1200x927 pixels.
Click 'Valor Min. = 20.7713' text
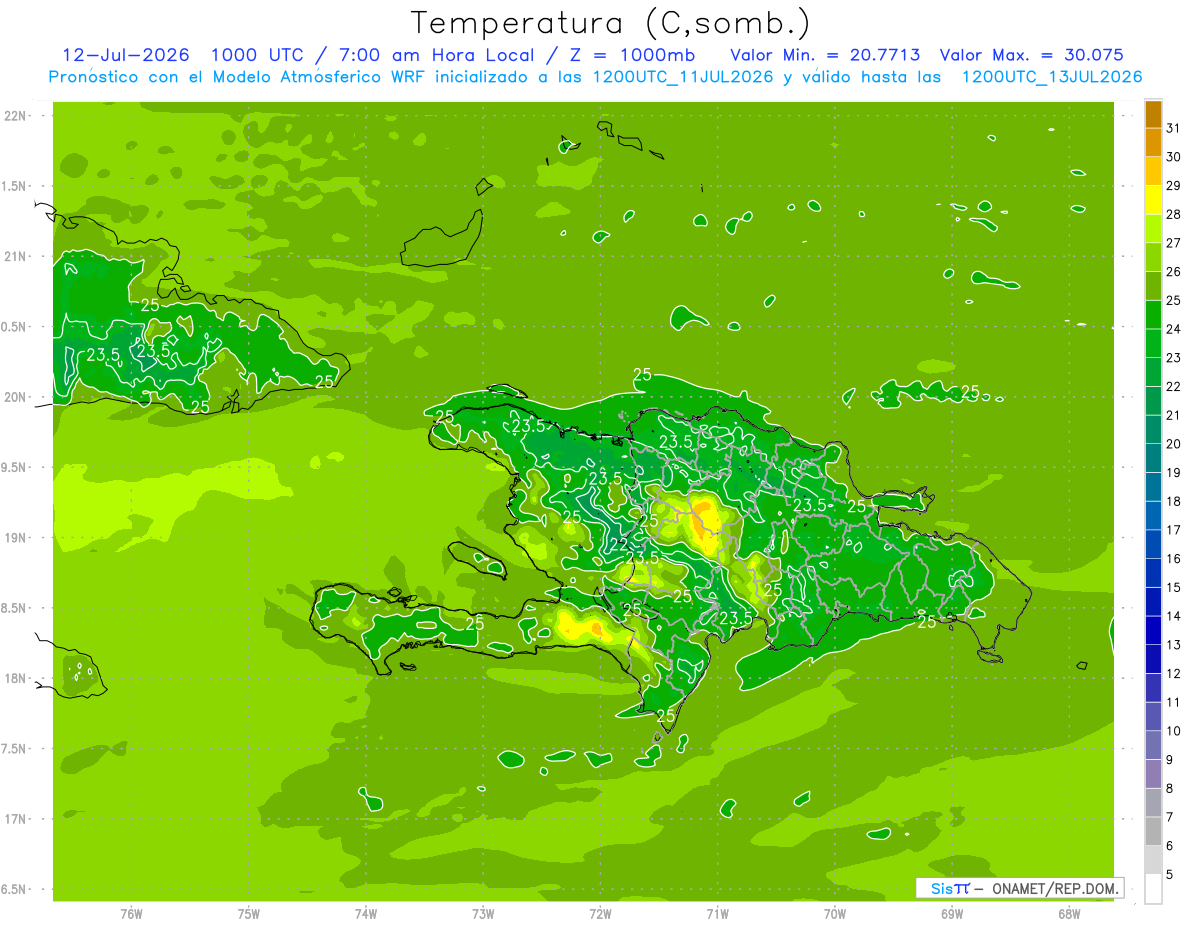coord(825,55)
